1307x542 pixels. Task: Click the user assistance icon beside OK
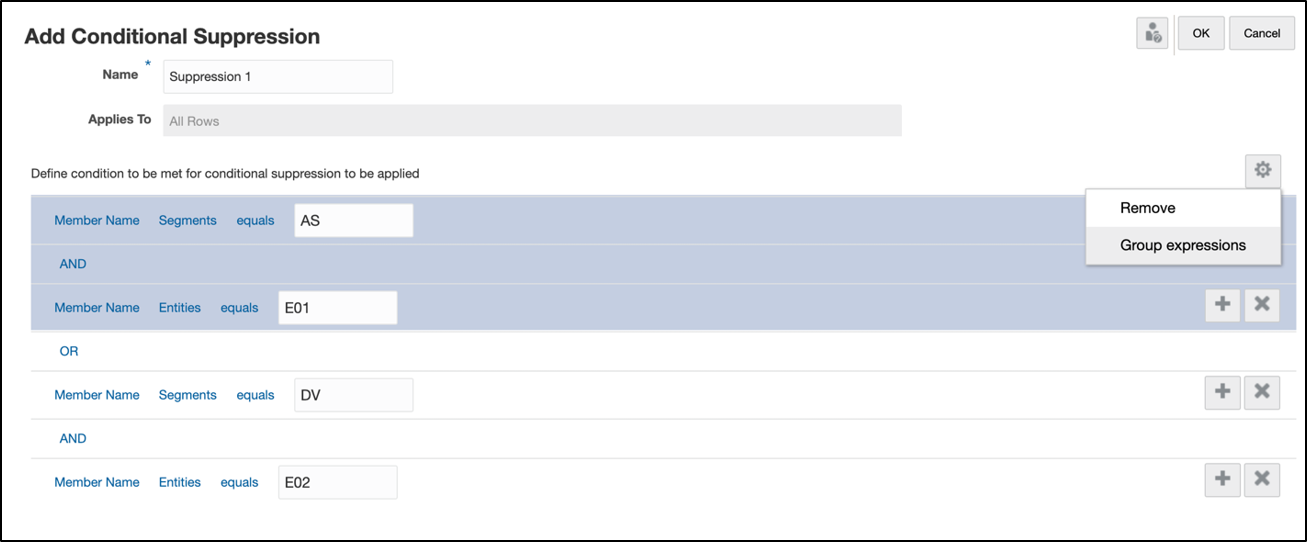[x=1153, y=33]
